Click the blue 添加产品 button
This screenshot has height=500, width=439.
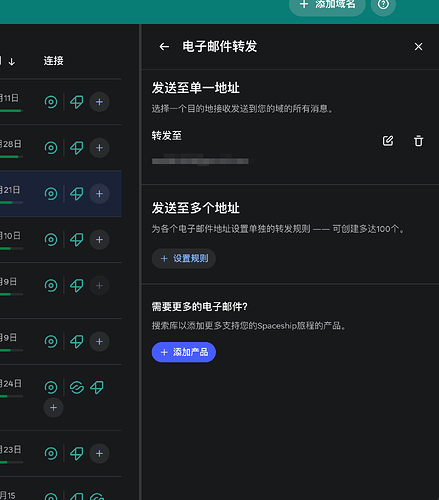coord(184,352)
